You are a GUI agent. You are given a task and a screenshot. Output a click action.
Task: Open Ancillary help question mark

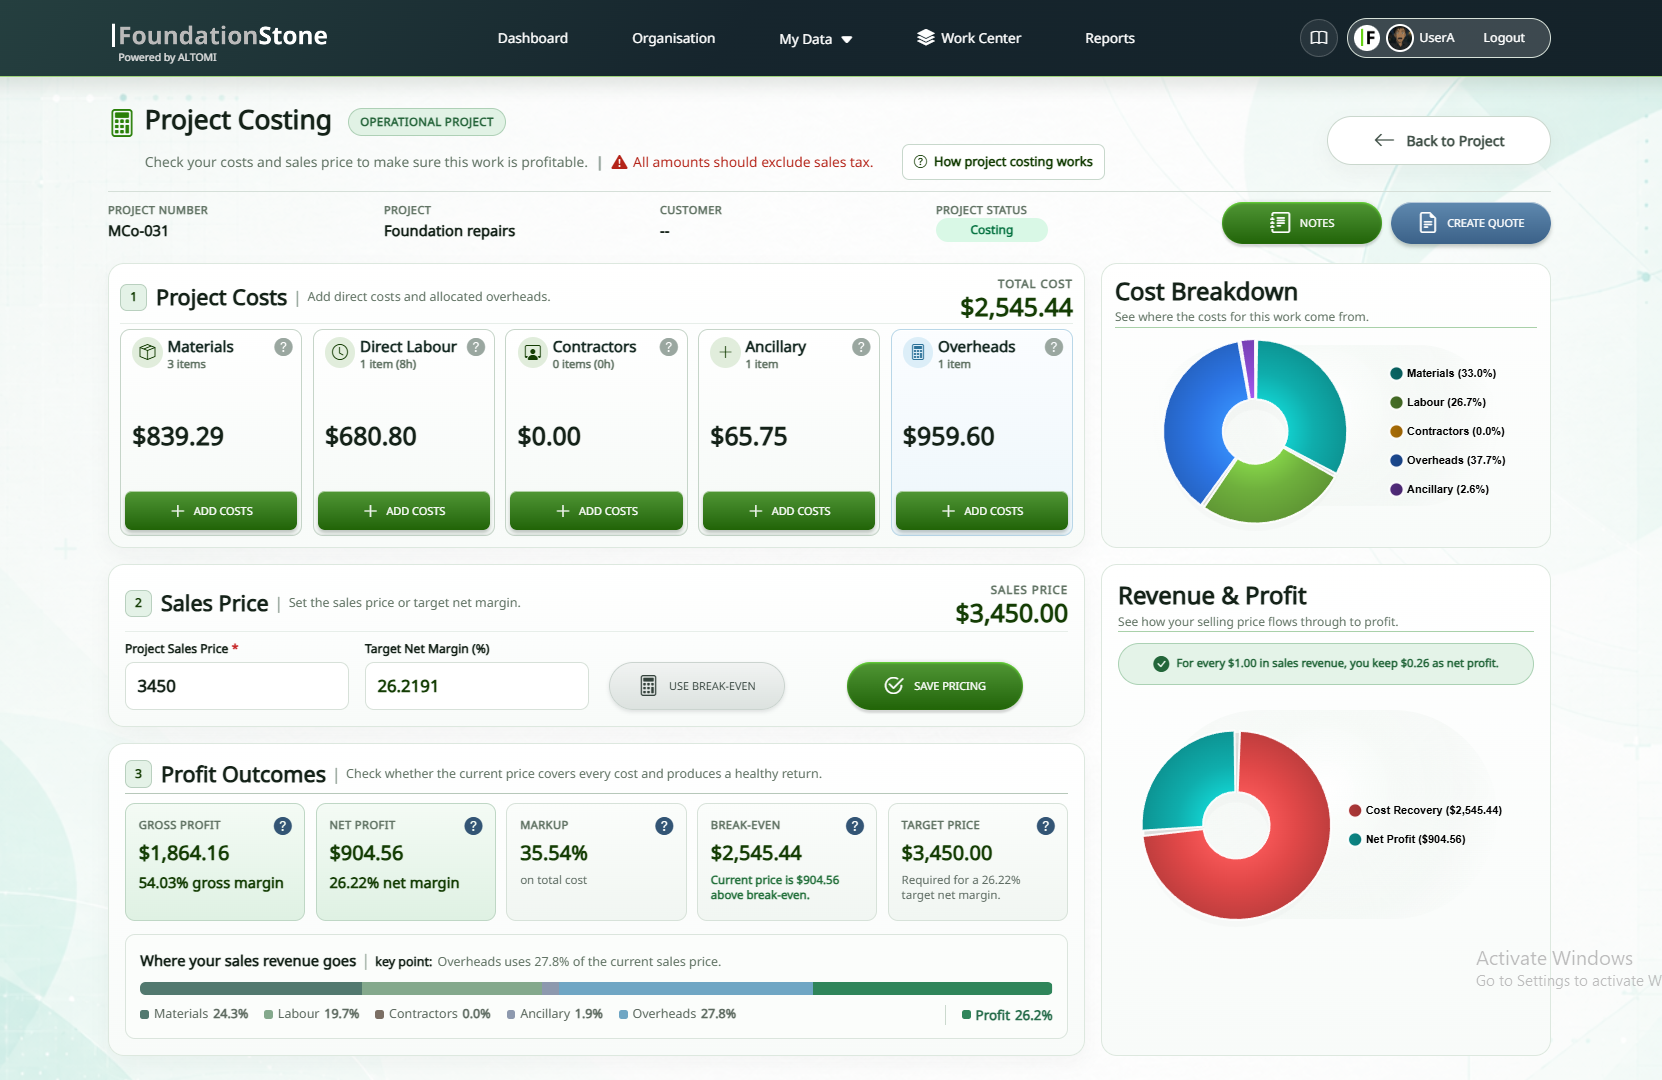861,347
